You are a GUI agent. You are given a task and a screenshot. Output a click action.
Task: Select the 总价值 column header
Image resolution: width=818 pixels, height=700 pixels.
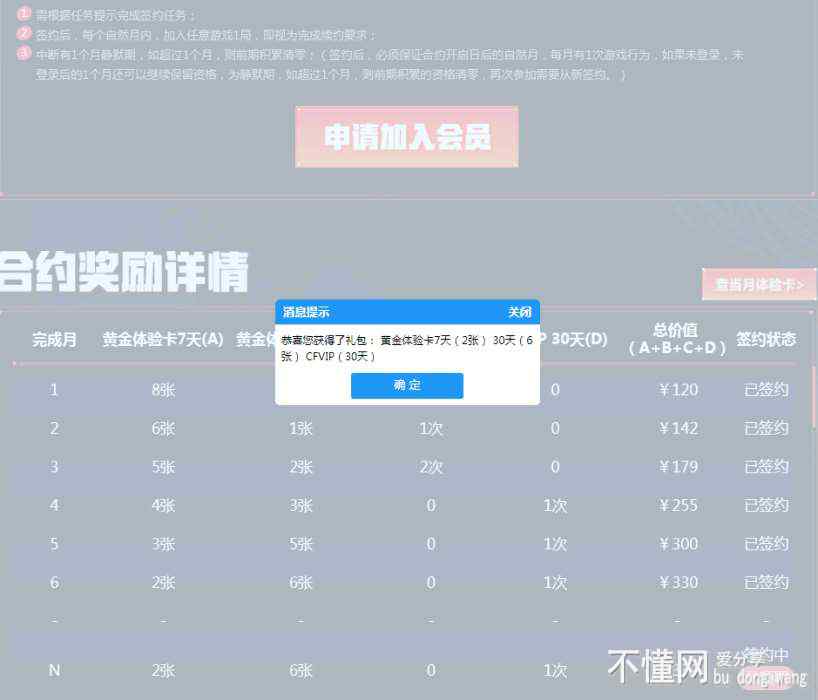[676, 339]
